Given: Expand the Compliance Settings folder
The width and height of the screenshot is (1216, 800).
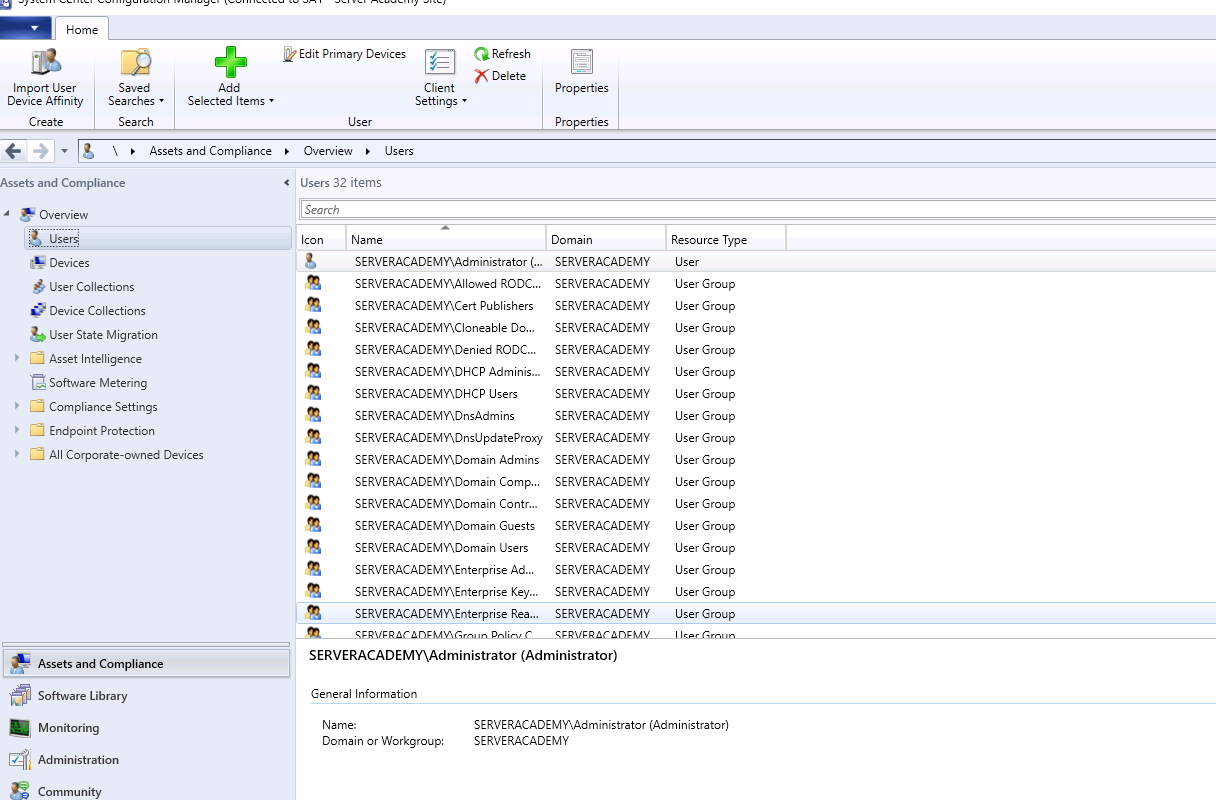Looking at the screenshot, I should click(17, 407).
